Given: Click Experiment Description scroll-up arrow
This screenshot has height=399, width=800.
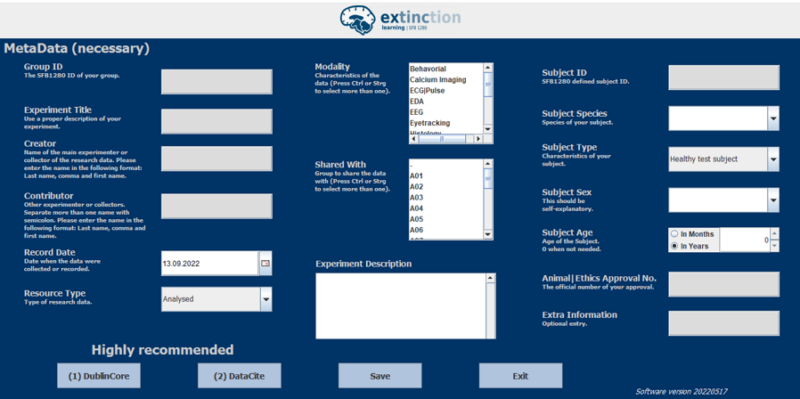Looking at the screenshot, I should coord(490,278).
